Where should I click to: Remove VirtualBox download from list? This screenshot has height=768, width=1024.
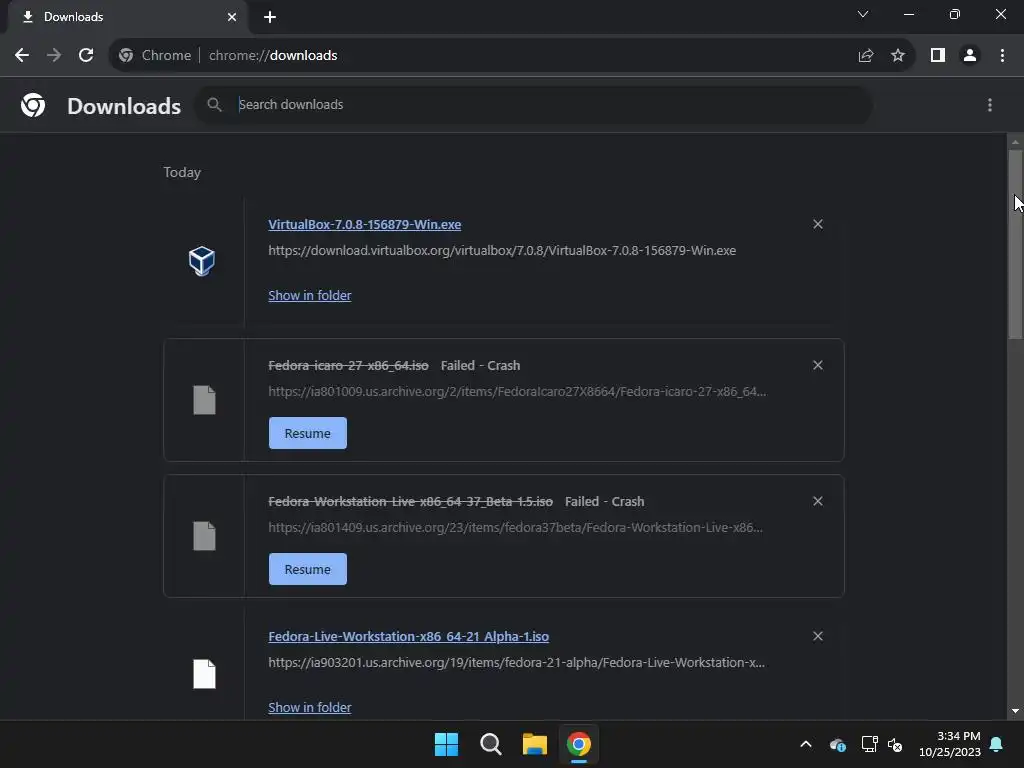tap(818, 224)
